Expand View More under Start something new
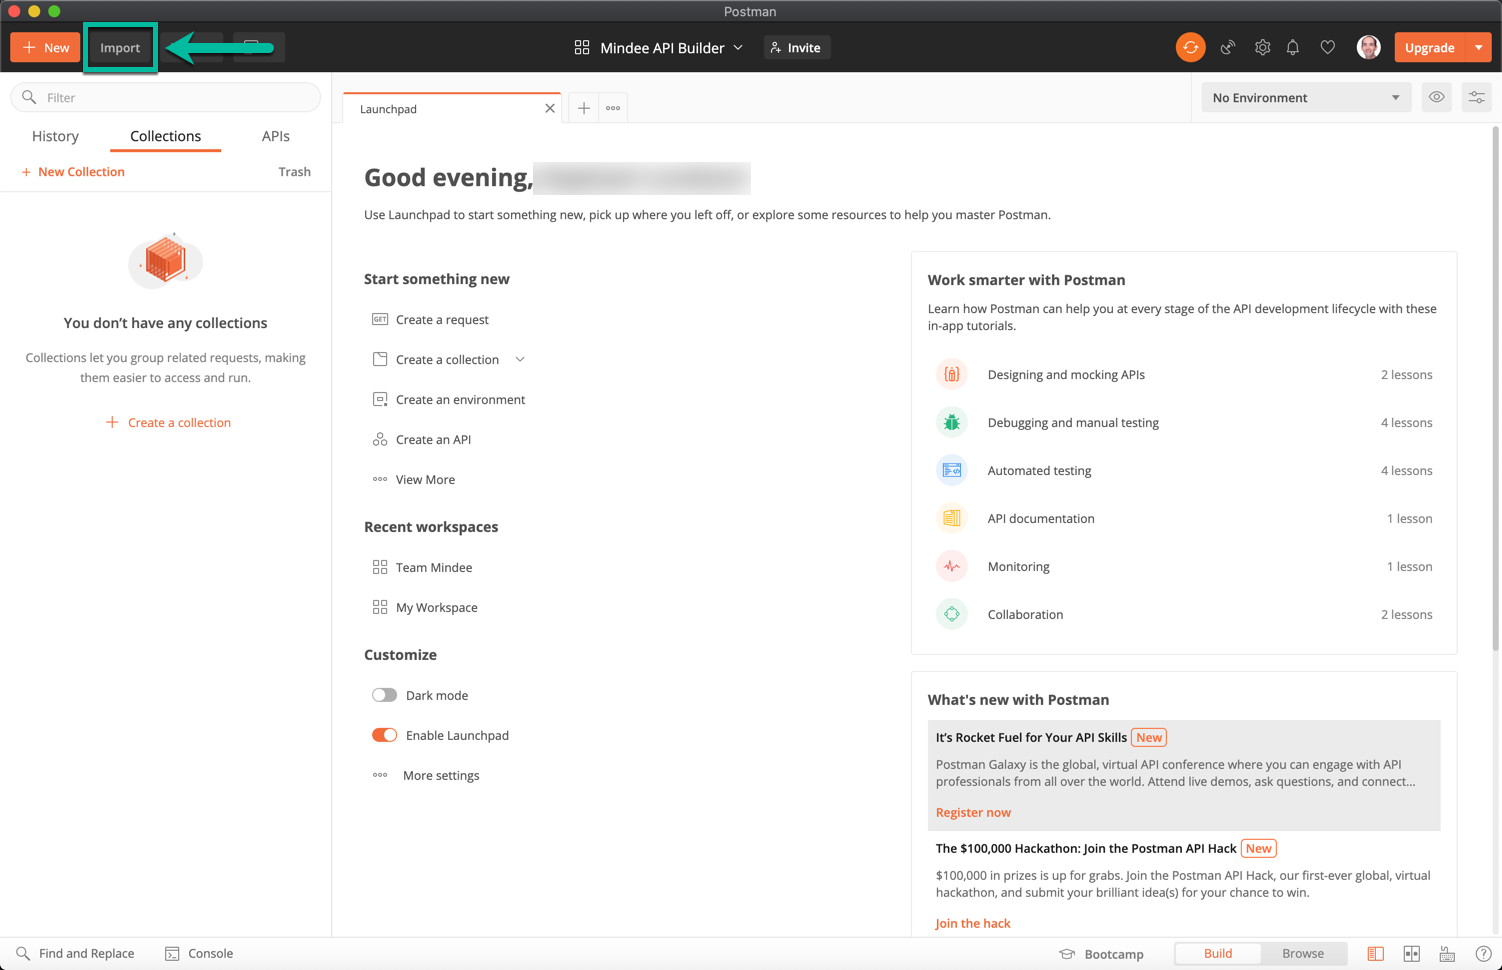 point(414,479)
